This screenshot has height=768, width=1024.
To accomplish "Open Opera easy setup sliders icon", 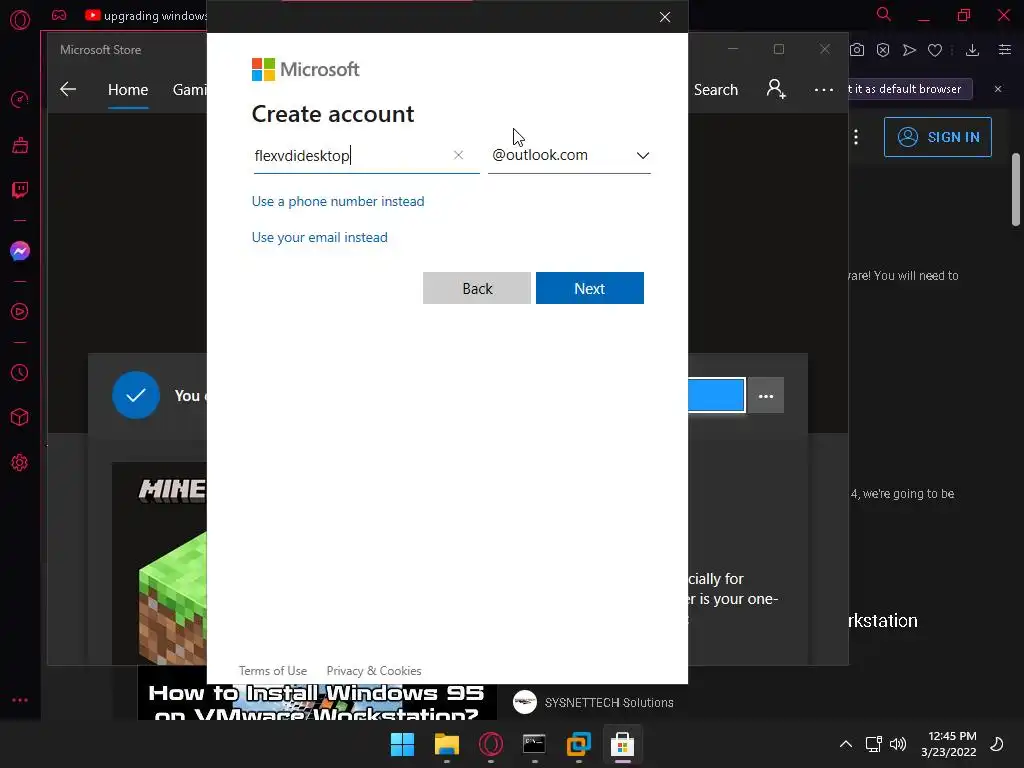I will tap(1005, 50).
